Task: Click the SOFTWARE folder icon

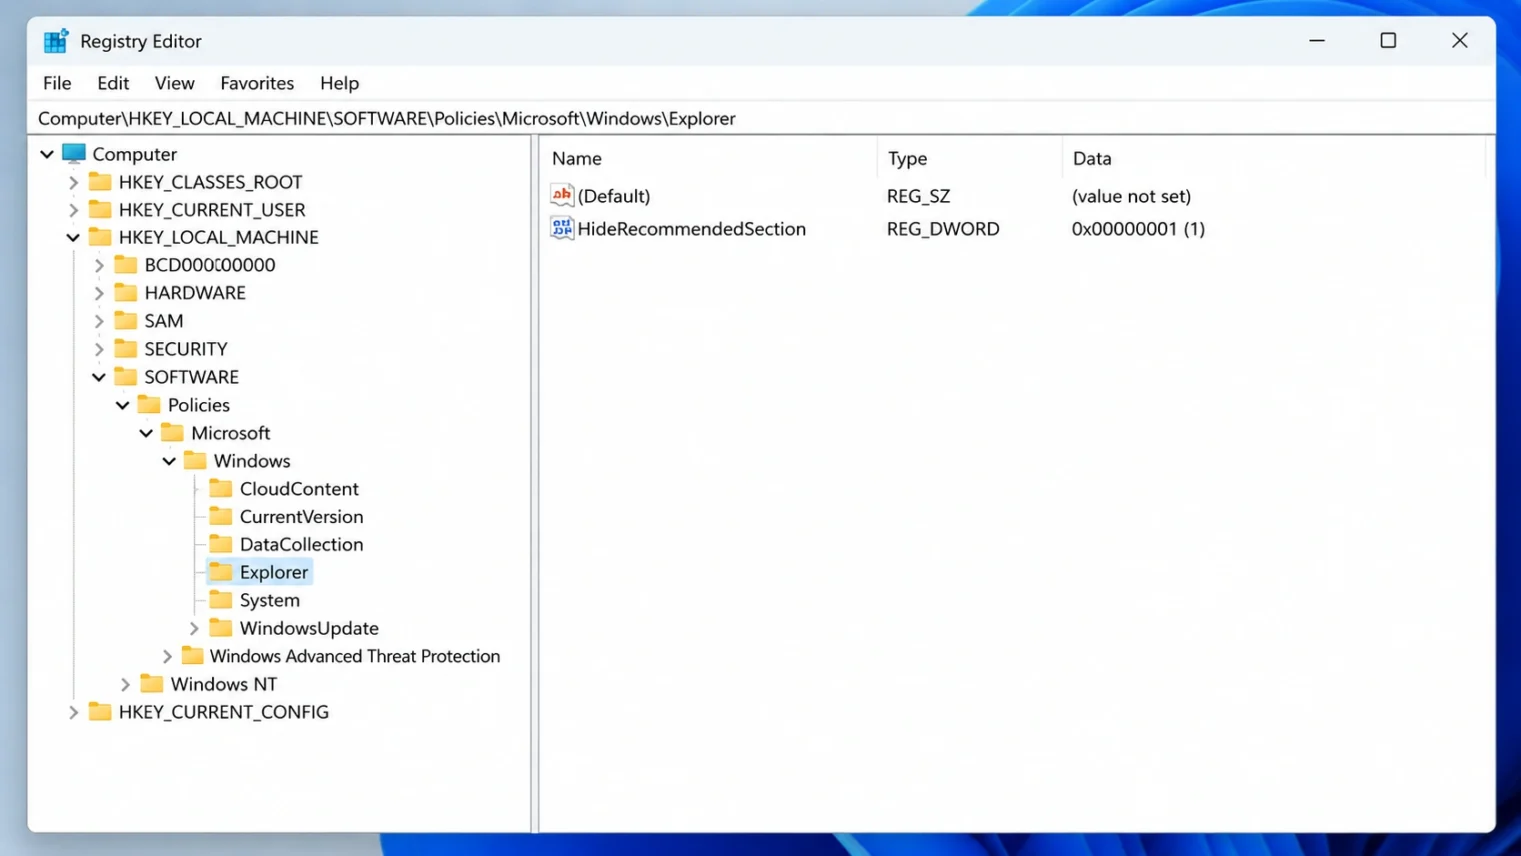Action: 126,377
